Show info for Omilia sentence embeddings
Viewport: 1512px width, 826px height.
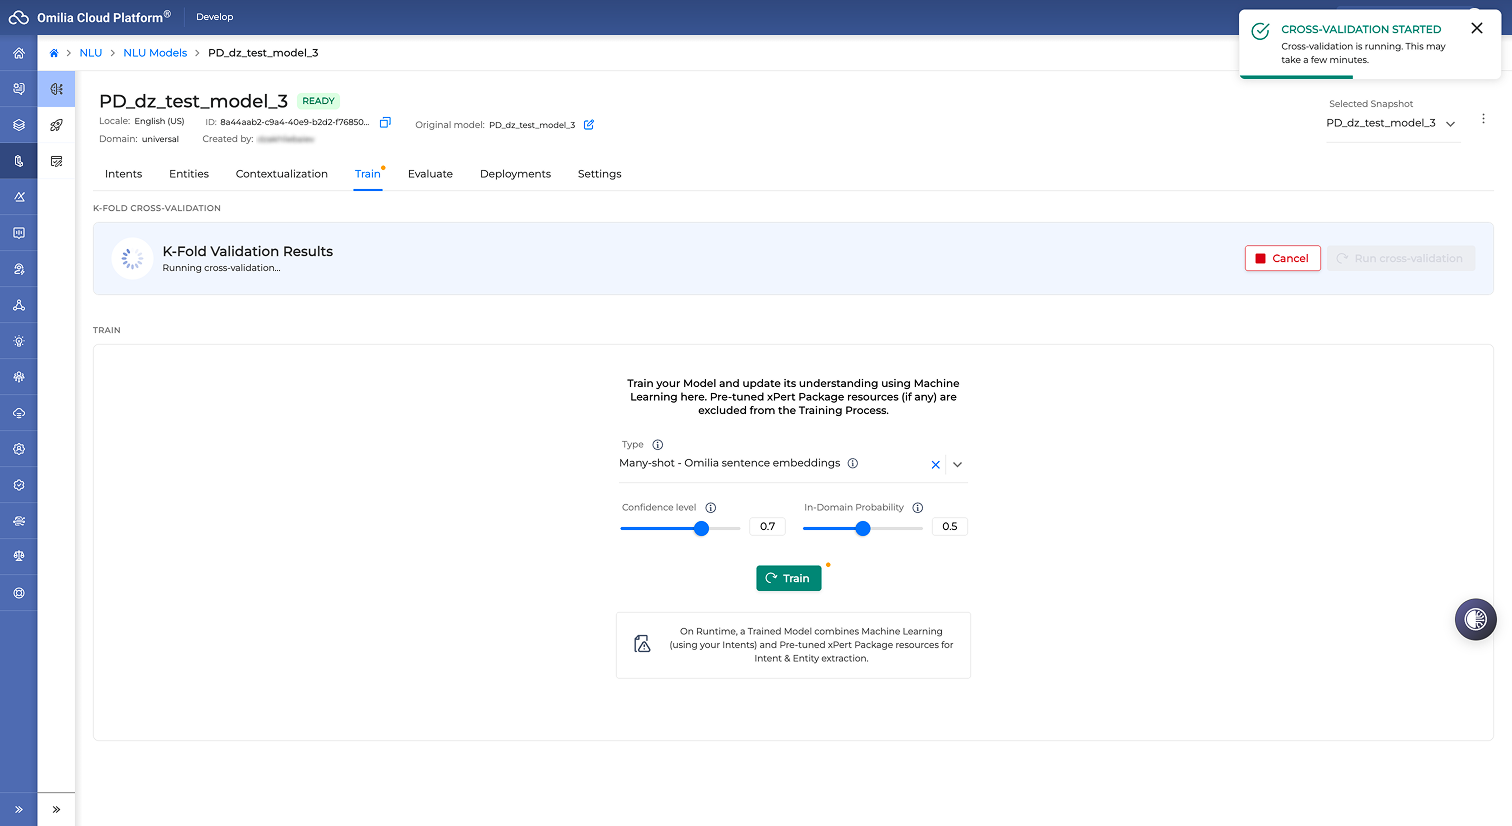tap(853, 463)
